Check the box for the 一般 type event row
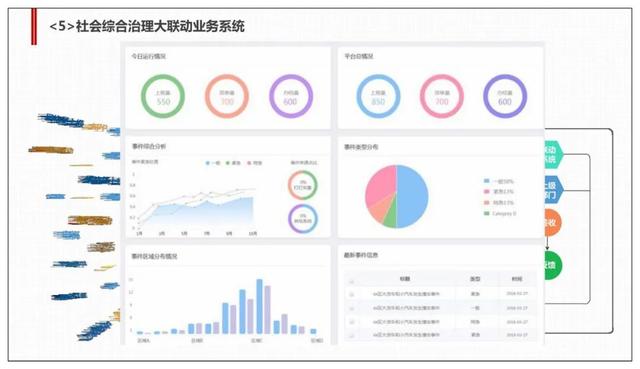This screenshot has height=369, width=640. [352, 308]
